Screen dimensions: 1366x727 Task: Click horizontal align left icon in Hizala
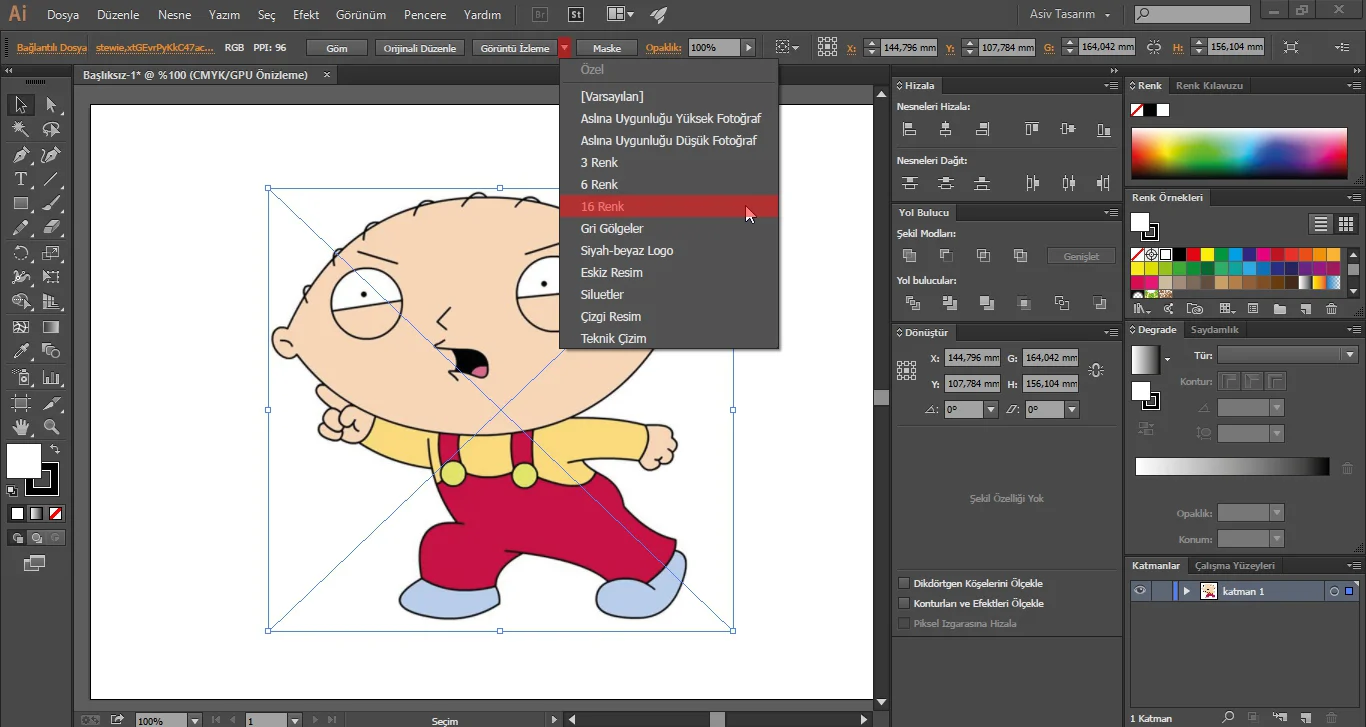[x=909, y=129]
